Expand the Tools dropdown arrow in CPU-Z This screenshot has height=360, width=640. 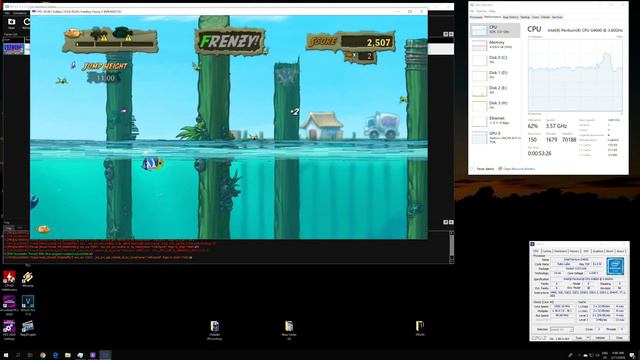(x=588, y=338)
